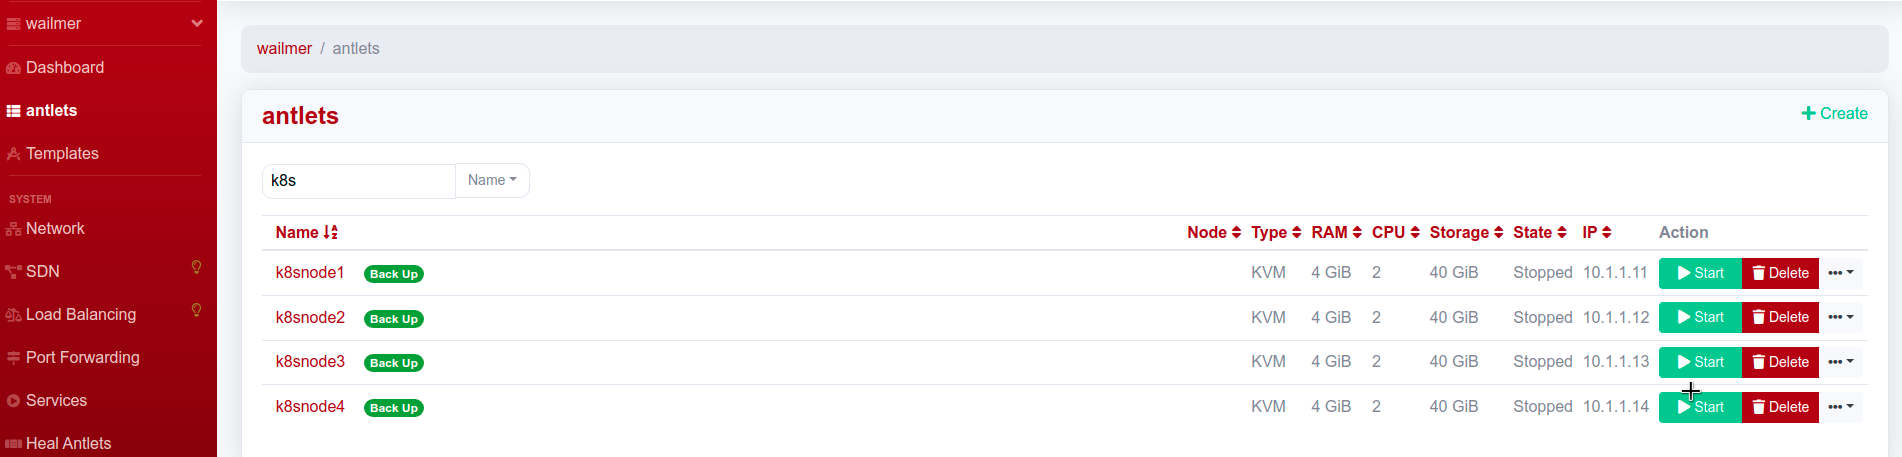Create a new antlet
This screenshot has height=457, width=1902.
(x=1834, y=114)
